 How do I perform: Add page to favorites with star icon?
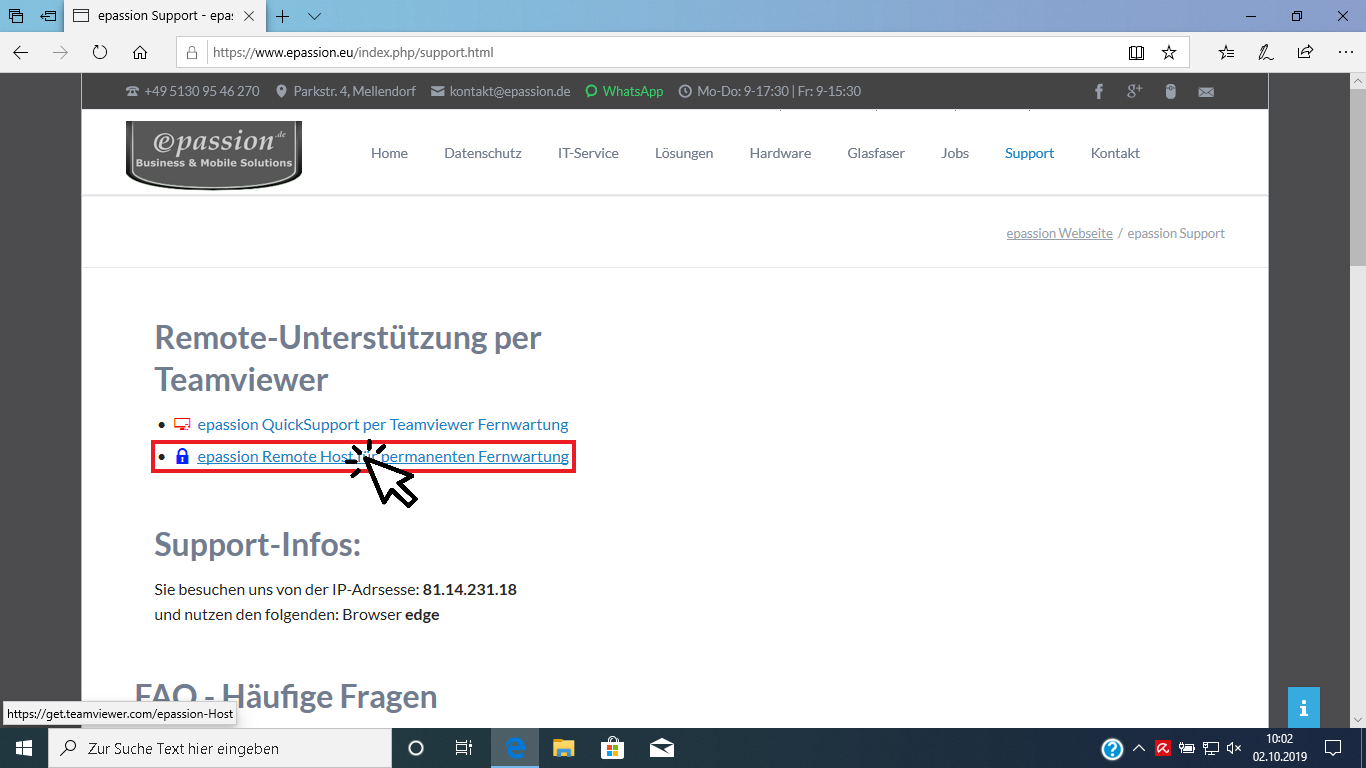coord(1168,53)
